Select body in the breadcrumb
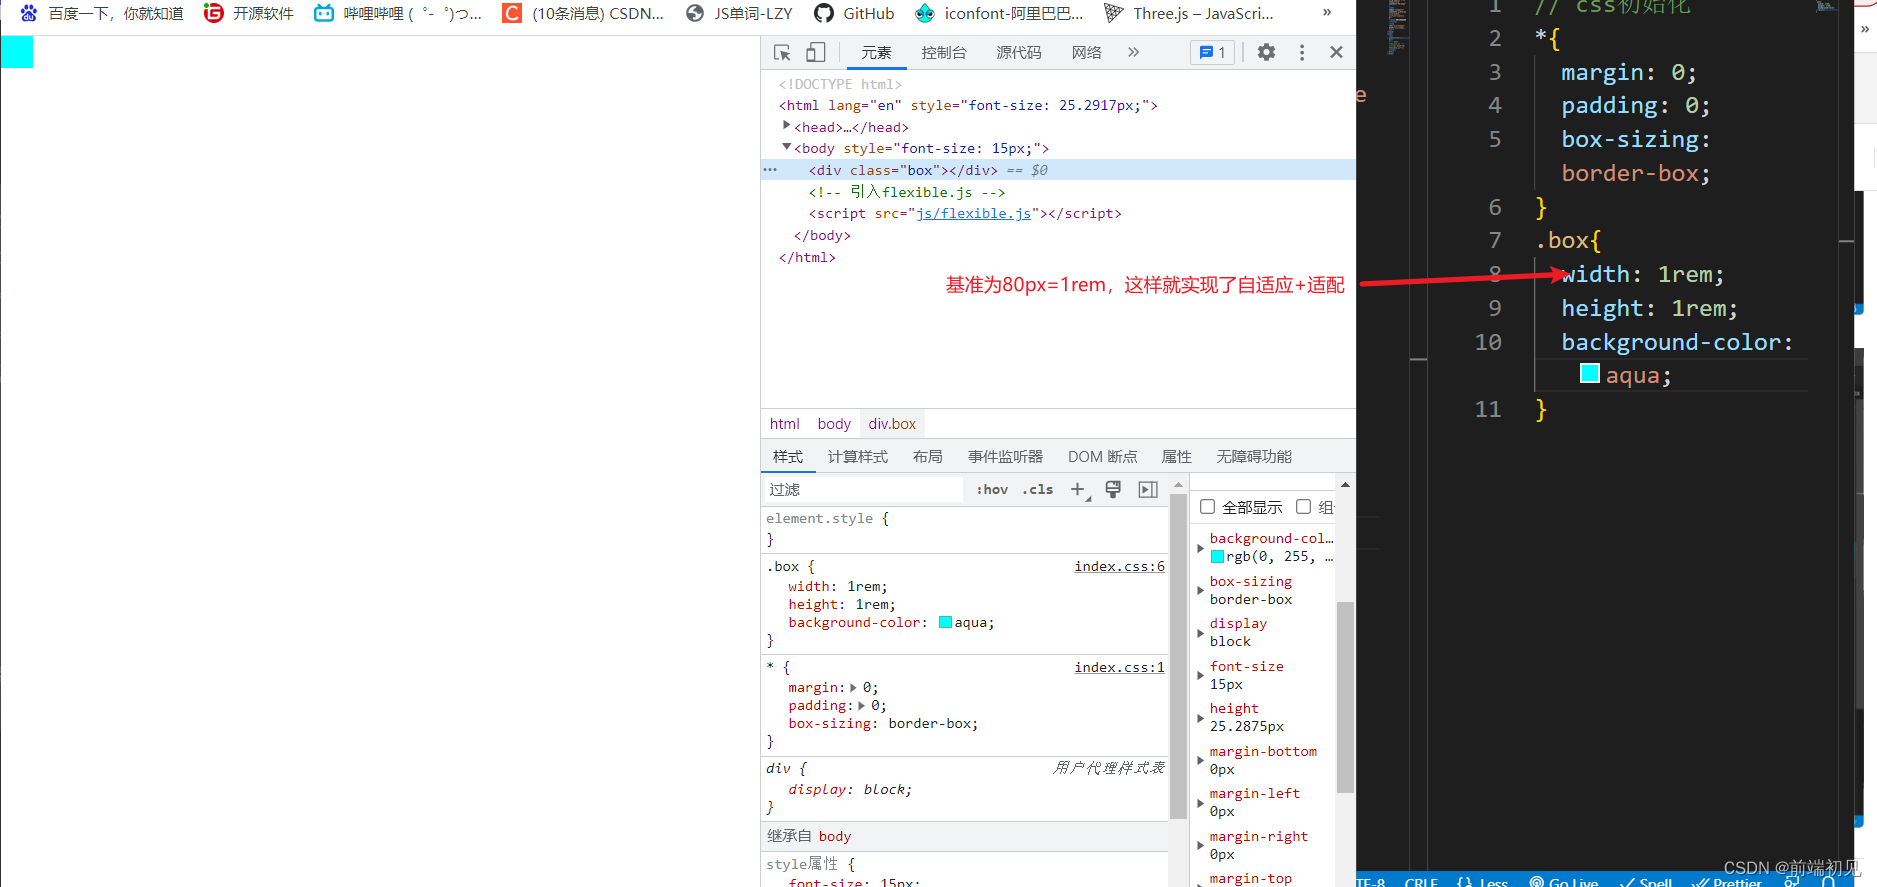 (834, 424)
